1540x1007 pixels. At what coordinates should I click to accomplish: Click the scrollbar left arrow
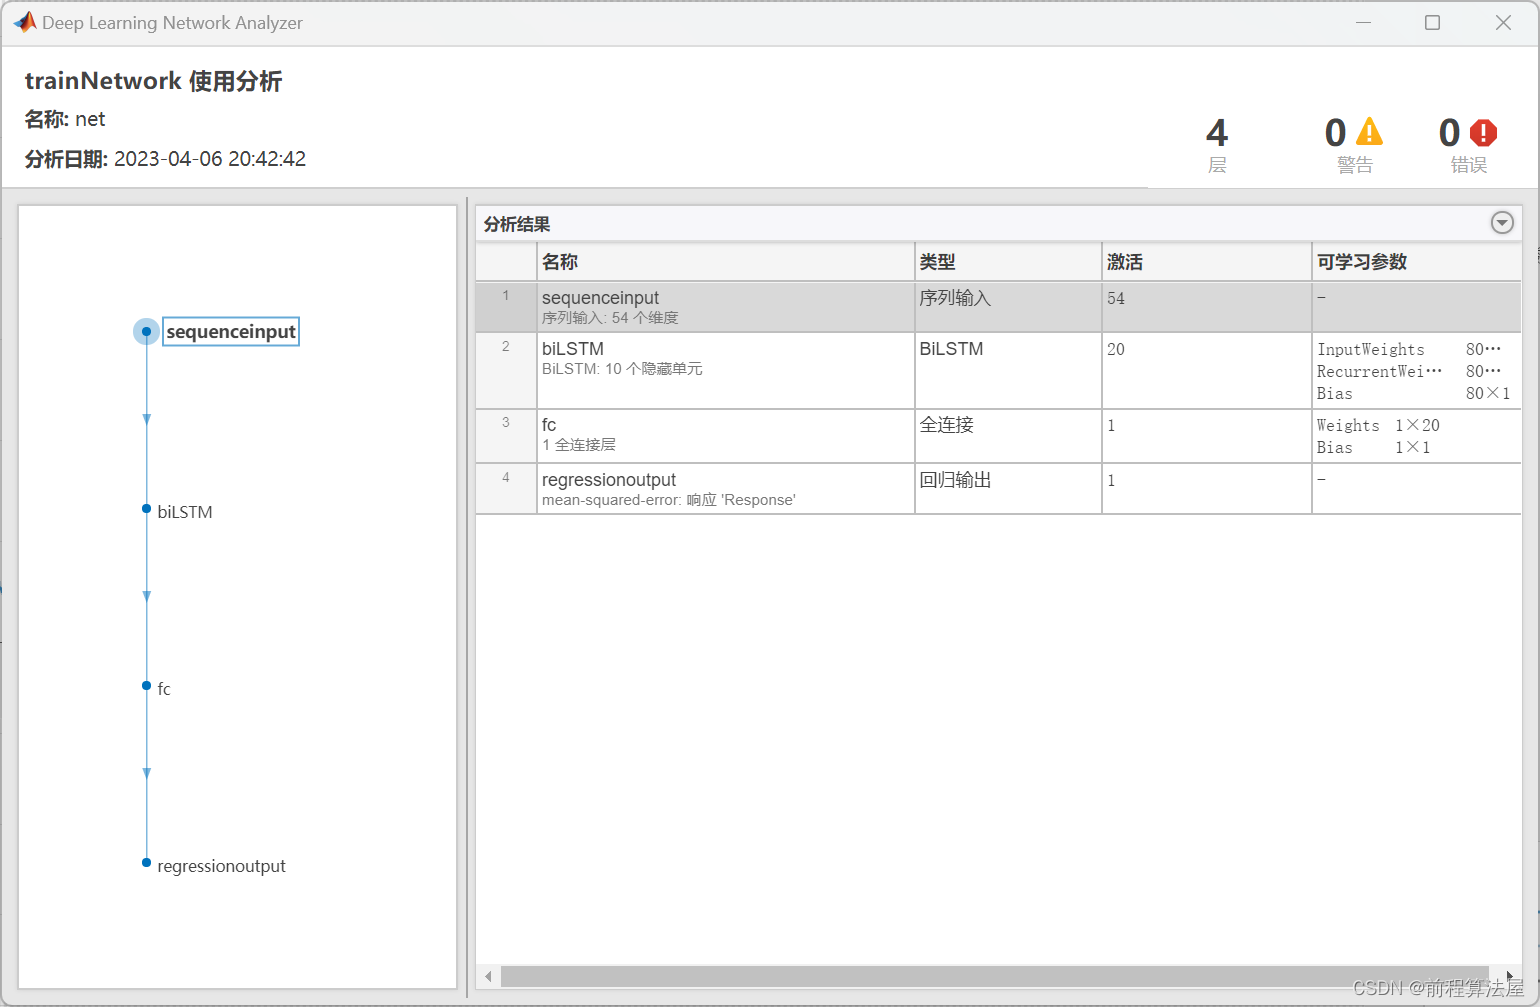coord(488,976)
